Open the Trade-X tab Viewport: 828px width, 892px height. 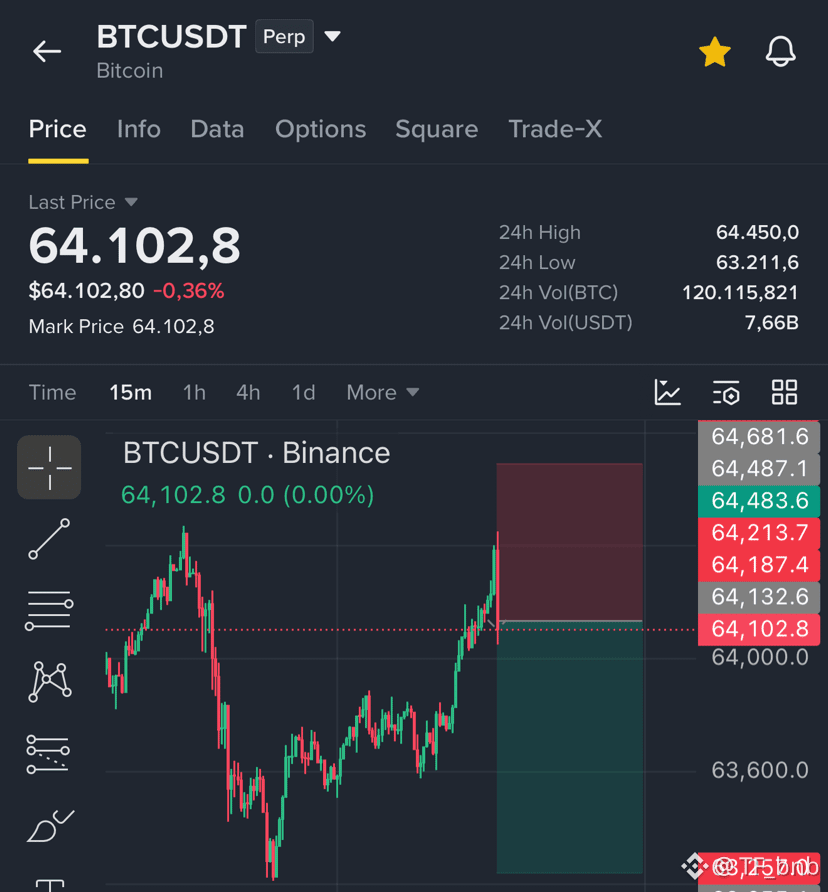point(555,129)
